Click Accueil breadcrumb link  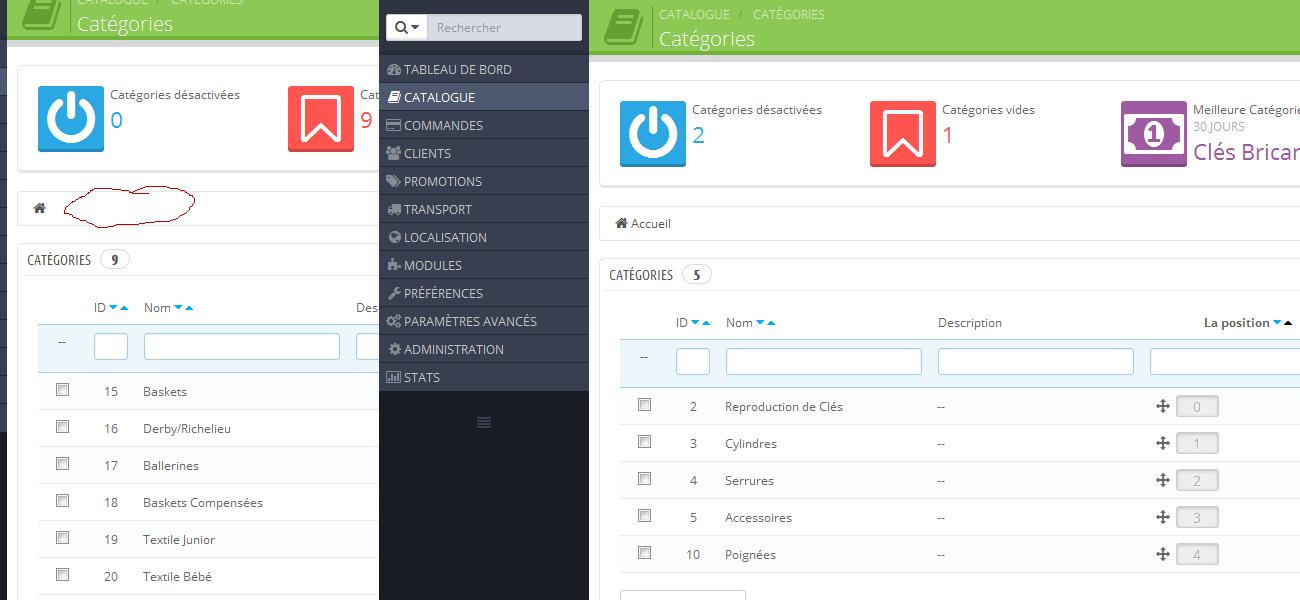tap(651, 224)
